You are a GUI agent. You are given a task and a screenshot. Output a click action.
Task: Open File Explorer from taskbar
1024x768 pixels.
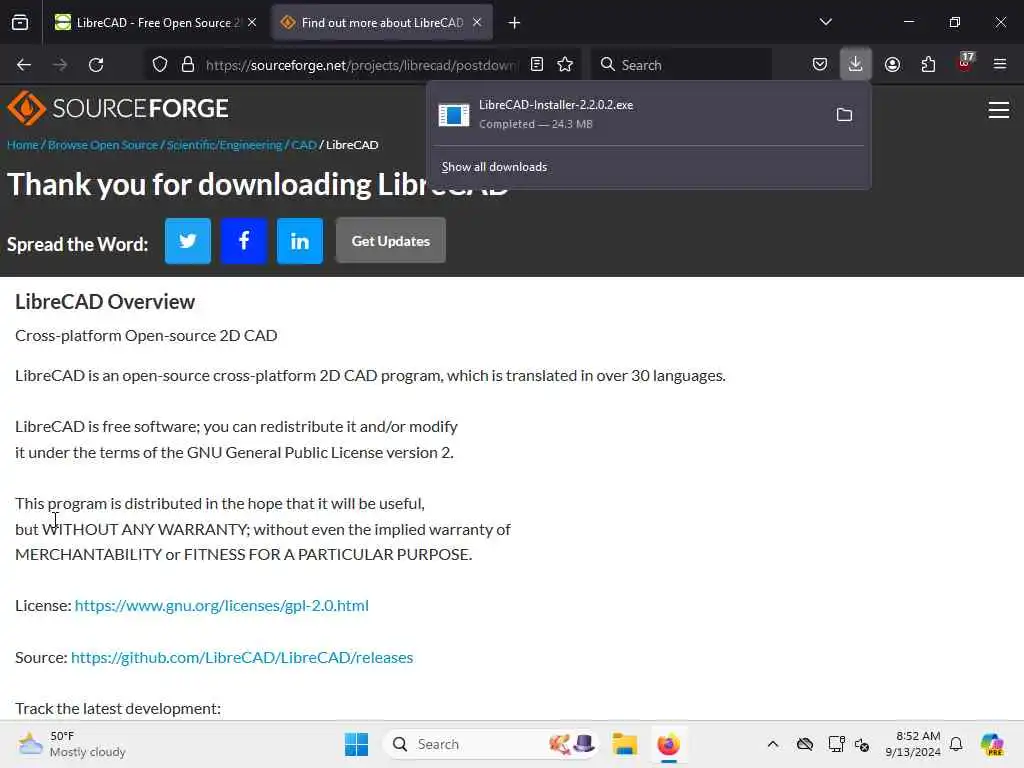[624, 744]
